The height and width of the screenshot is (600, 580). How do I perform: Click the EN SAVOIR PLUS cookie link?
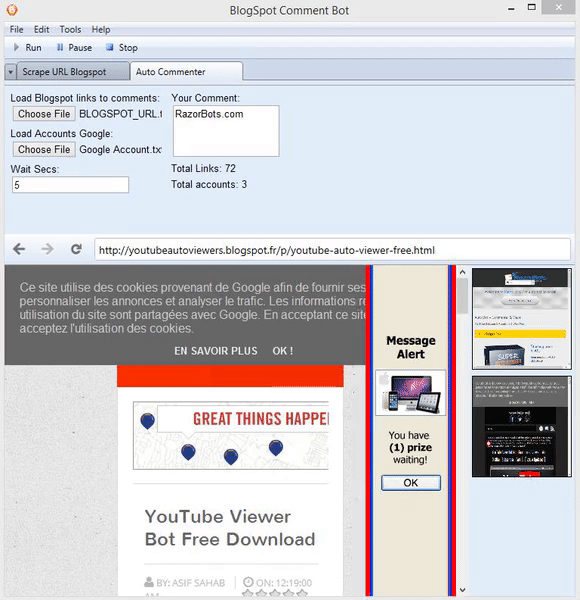216,351
